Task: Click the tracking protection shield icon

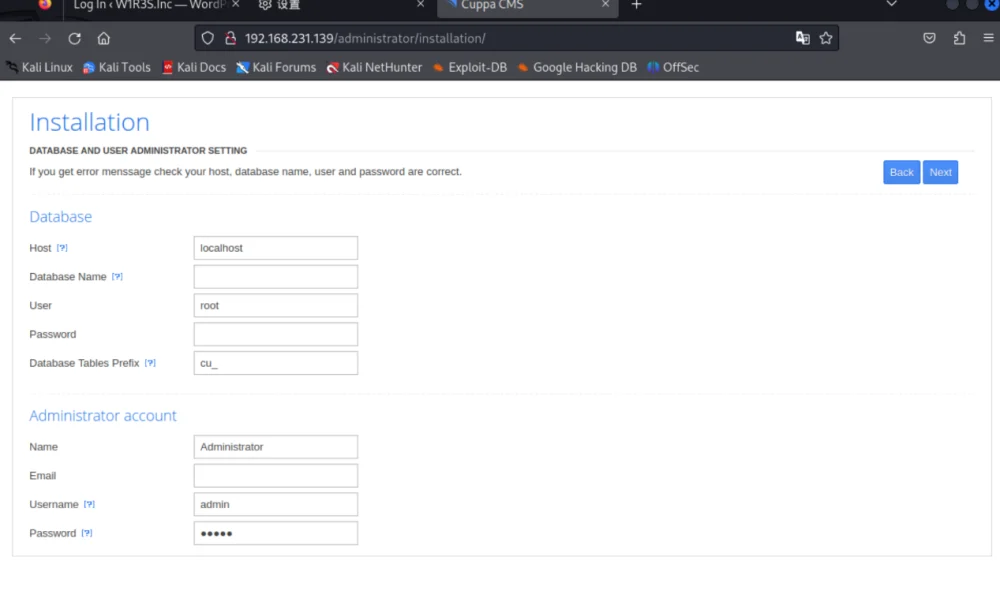Action: tap(207, 38)
